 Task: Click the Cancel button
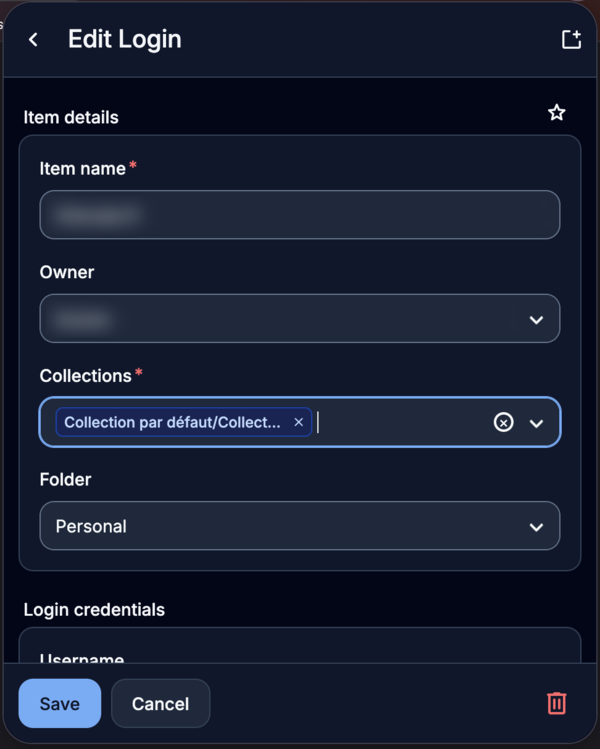[x=161, y=704]
